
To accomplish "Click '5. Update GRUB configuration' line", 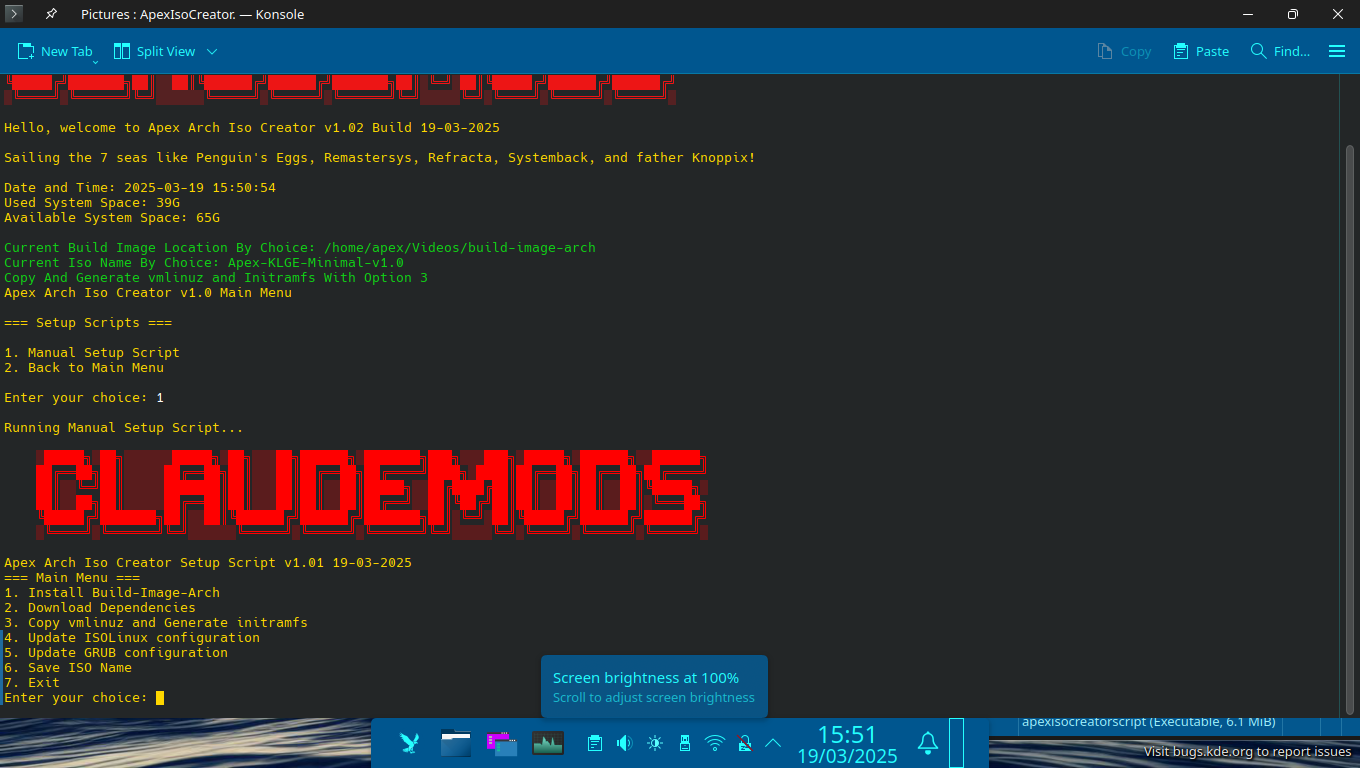I will (x=116, y=653).
